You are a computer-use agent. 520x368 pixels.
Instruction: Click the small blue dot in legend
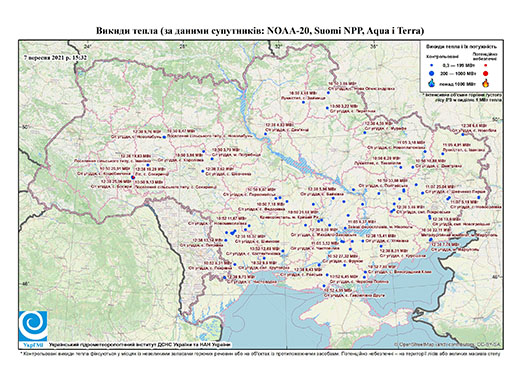431,65
